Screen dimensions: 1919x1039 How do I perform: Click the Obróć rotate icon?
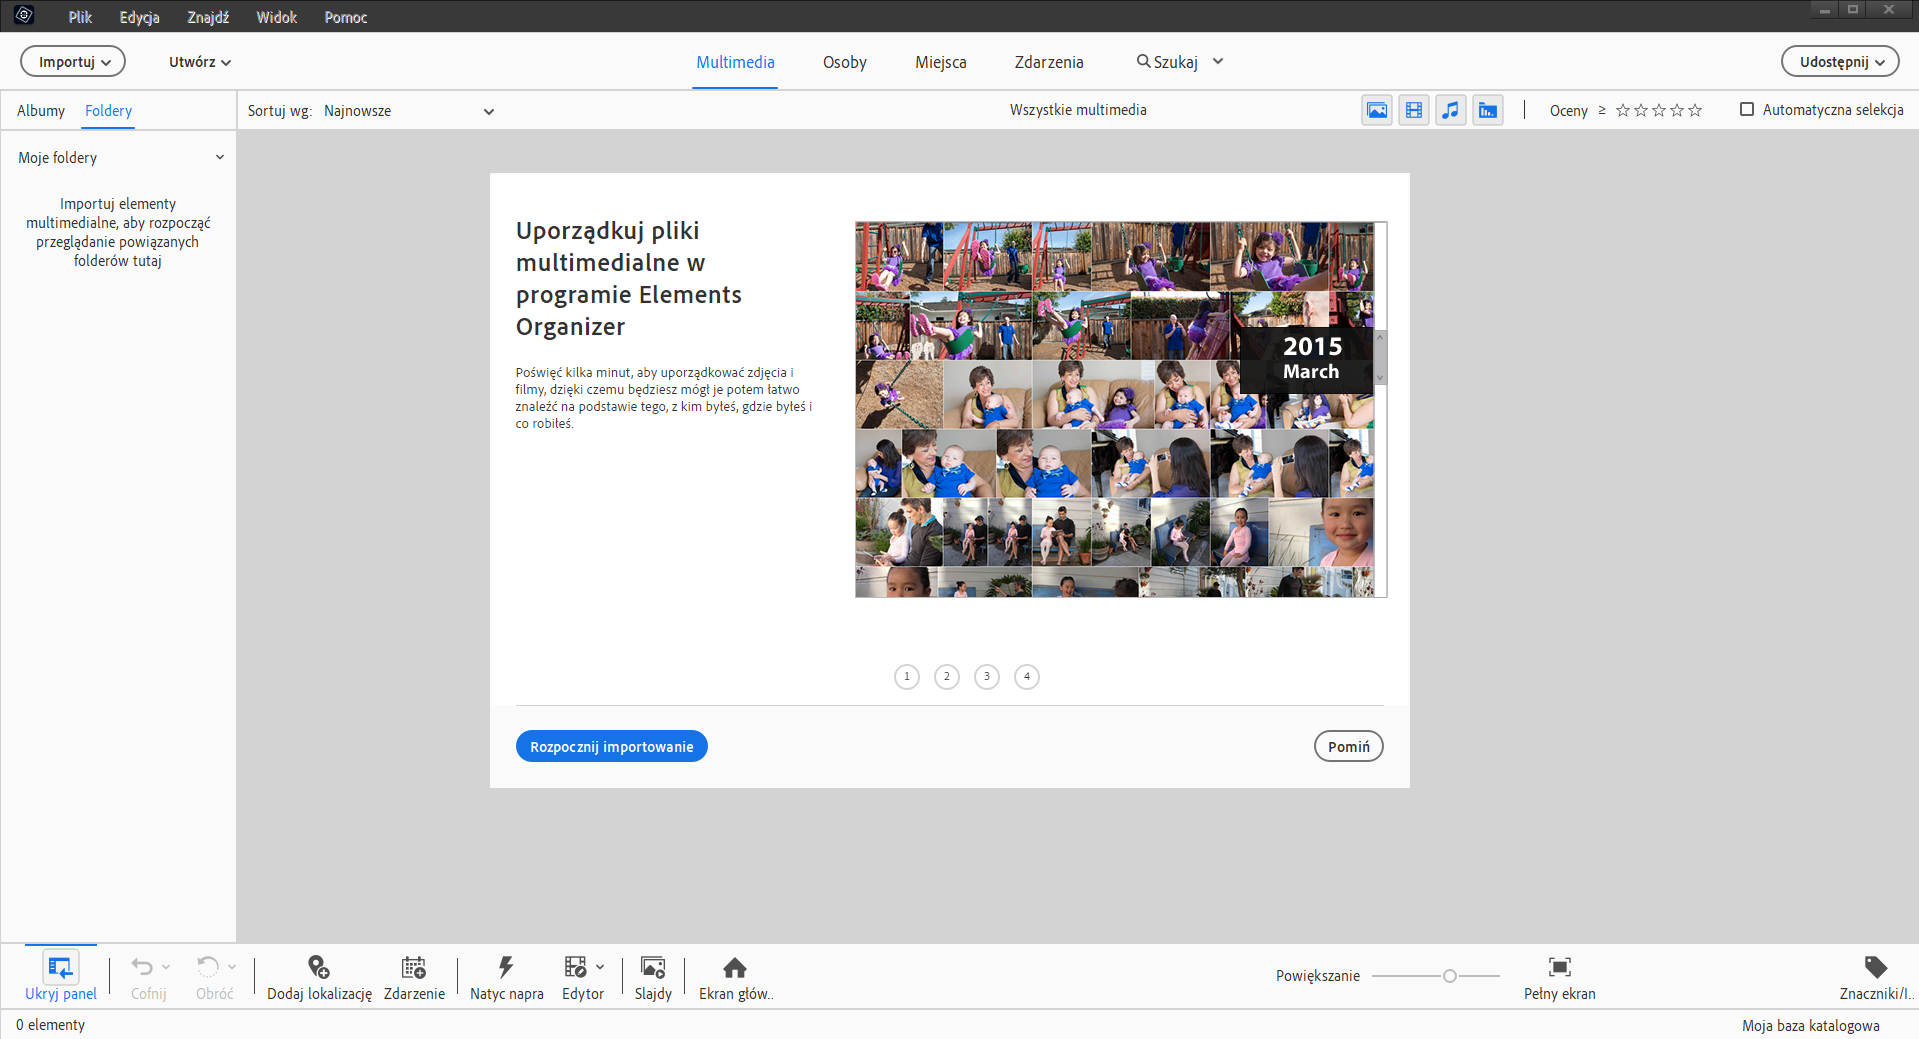tap(207, 967)
